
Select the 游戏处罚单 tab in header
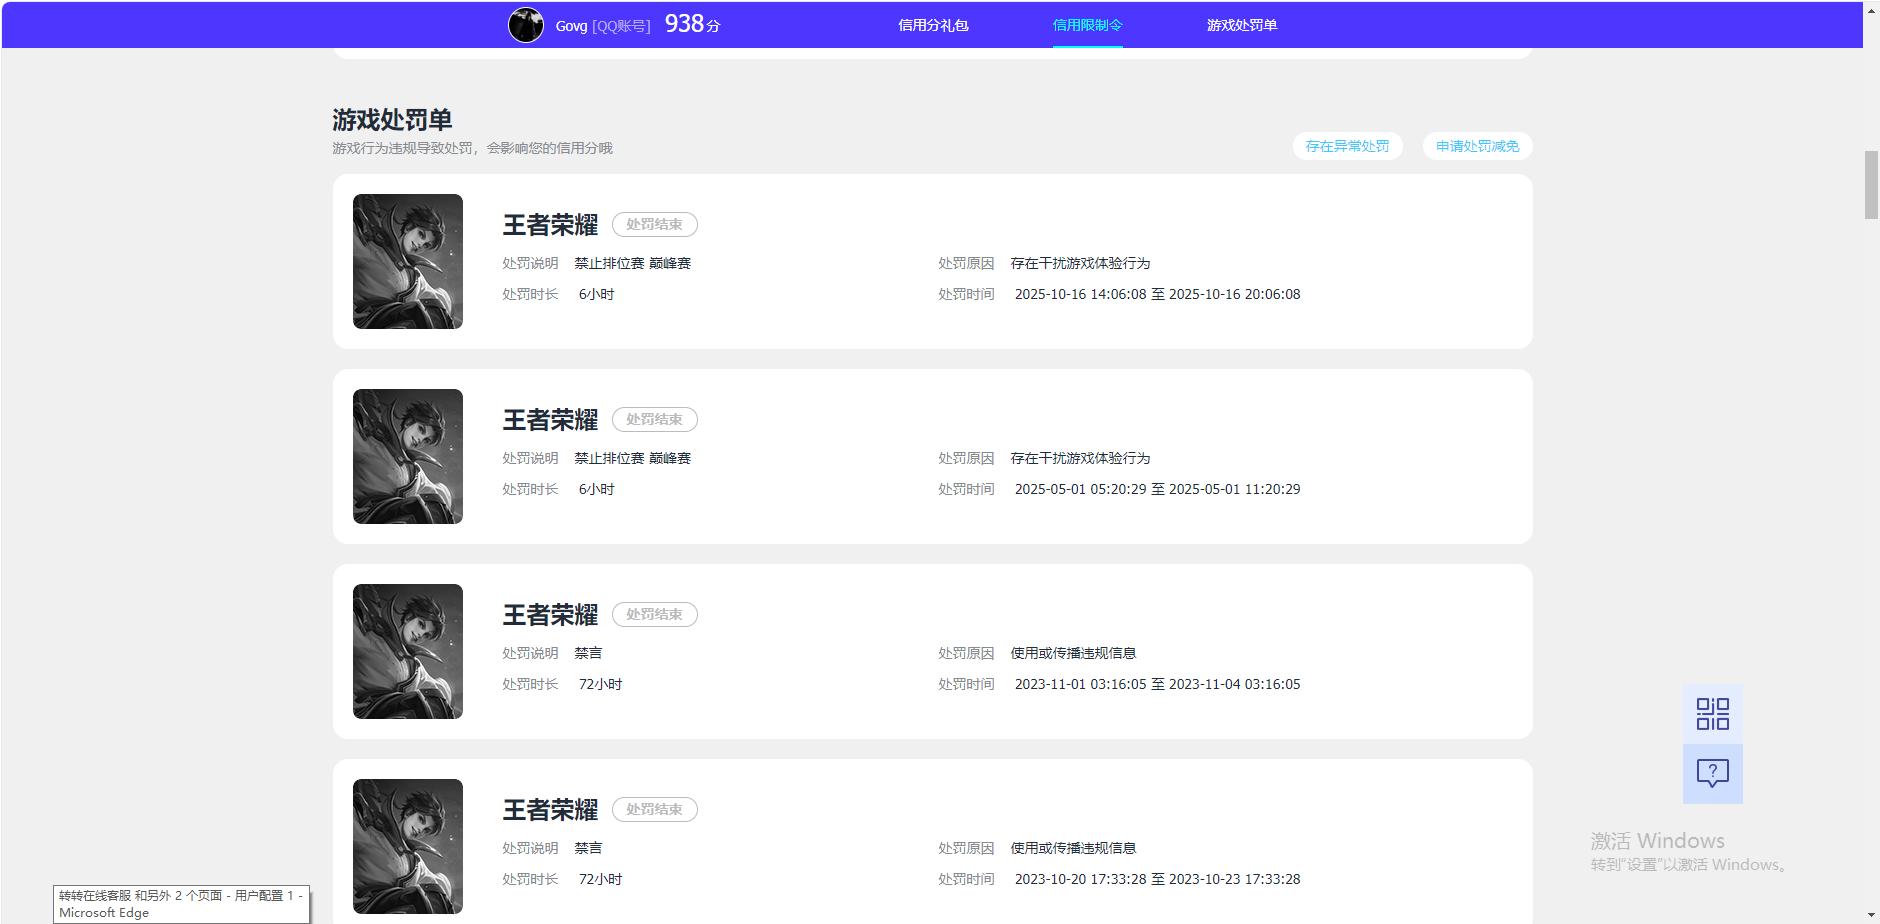[1241, 25]
